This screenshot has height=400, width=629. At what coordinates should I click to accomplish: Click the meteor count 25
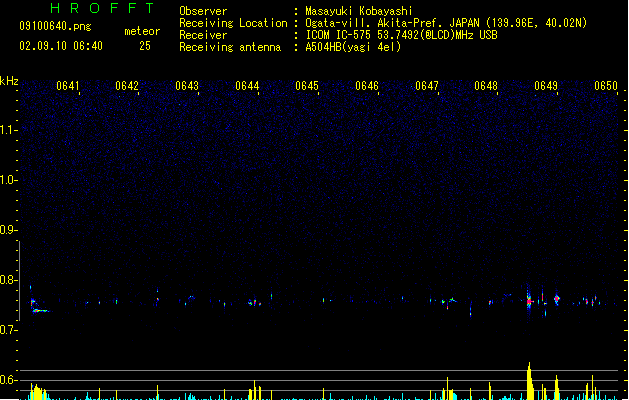pos(145,46)
